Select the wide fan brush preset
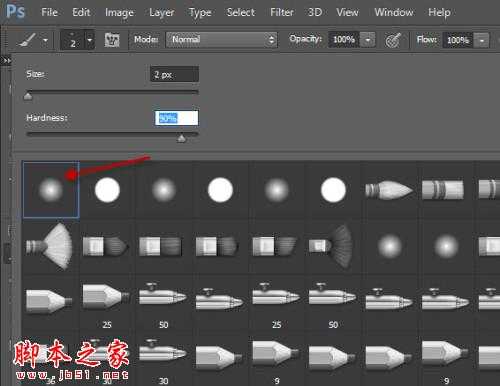The width and height of the screenshot is (500, 386). (50, 246)
